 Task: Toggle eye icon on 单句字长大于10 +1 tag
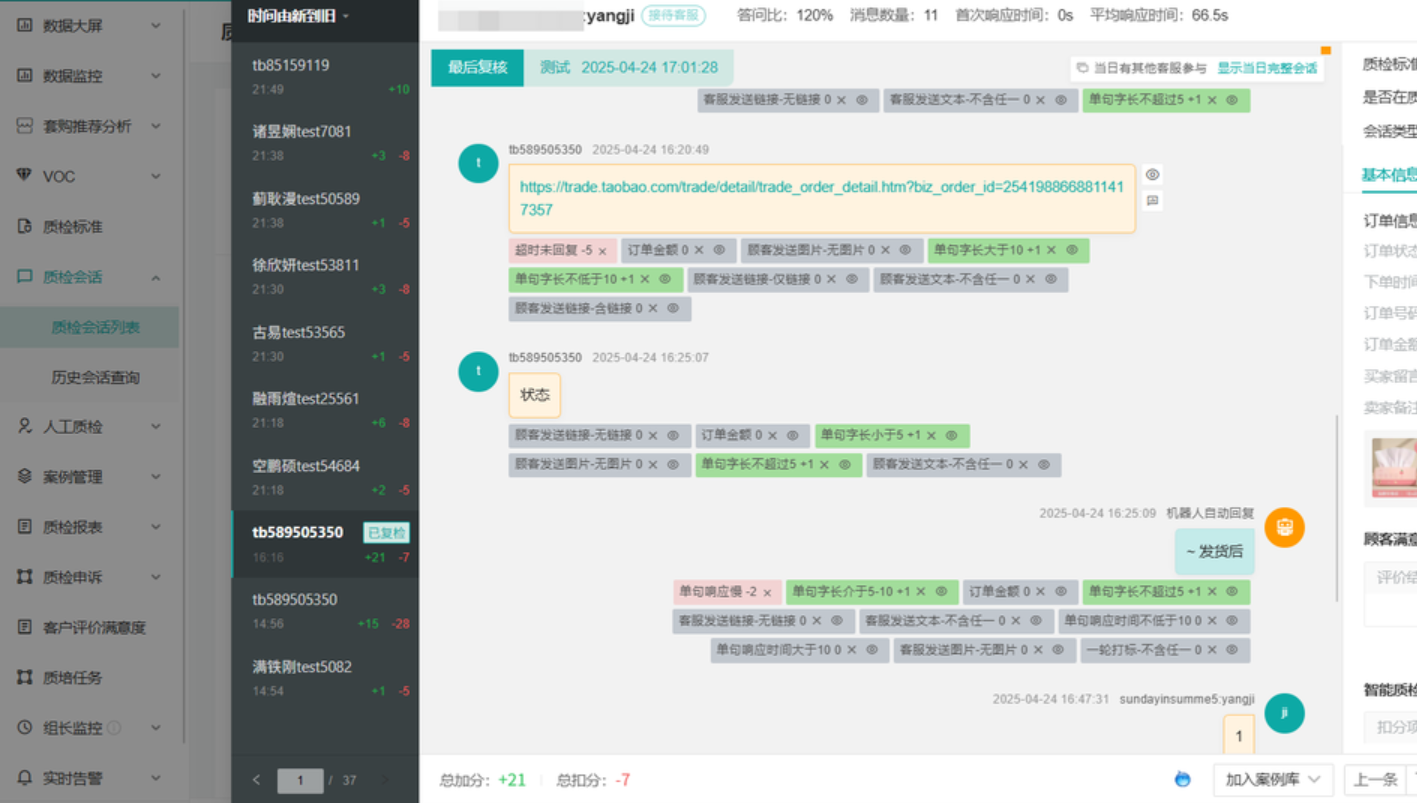(1072, 250)
